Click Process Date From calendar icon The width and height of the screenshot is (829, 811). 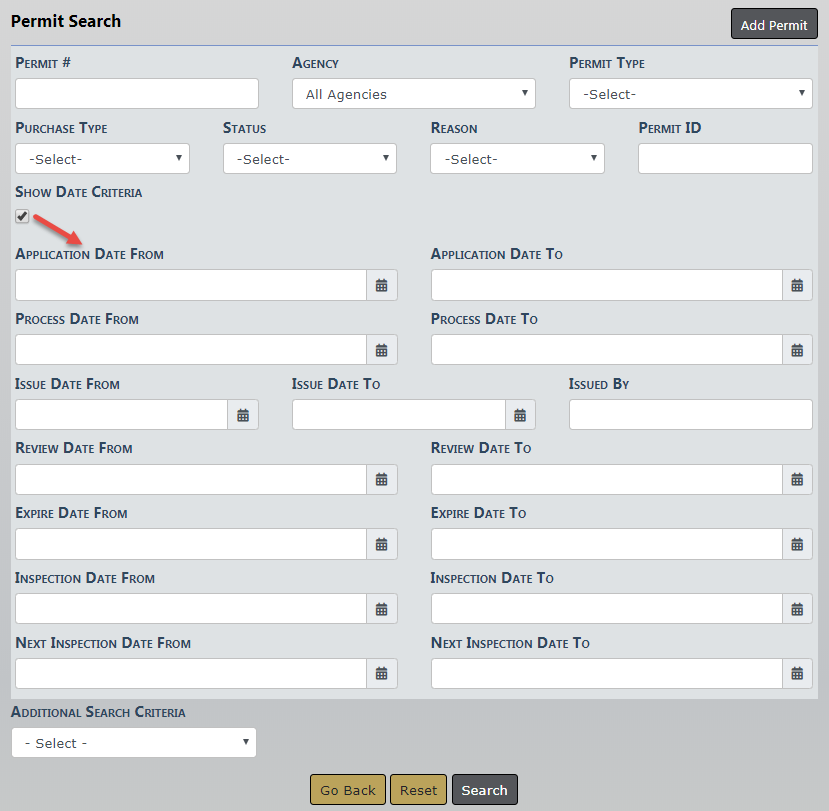pos(381,350)
